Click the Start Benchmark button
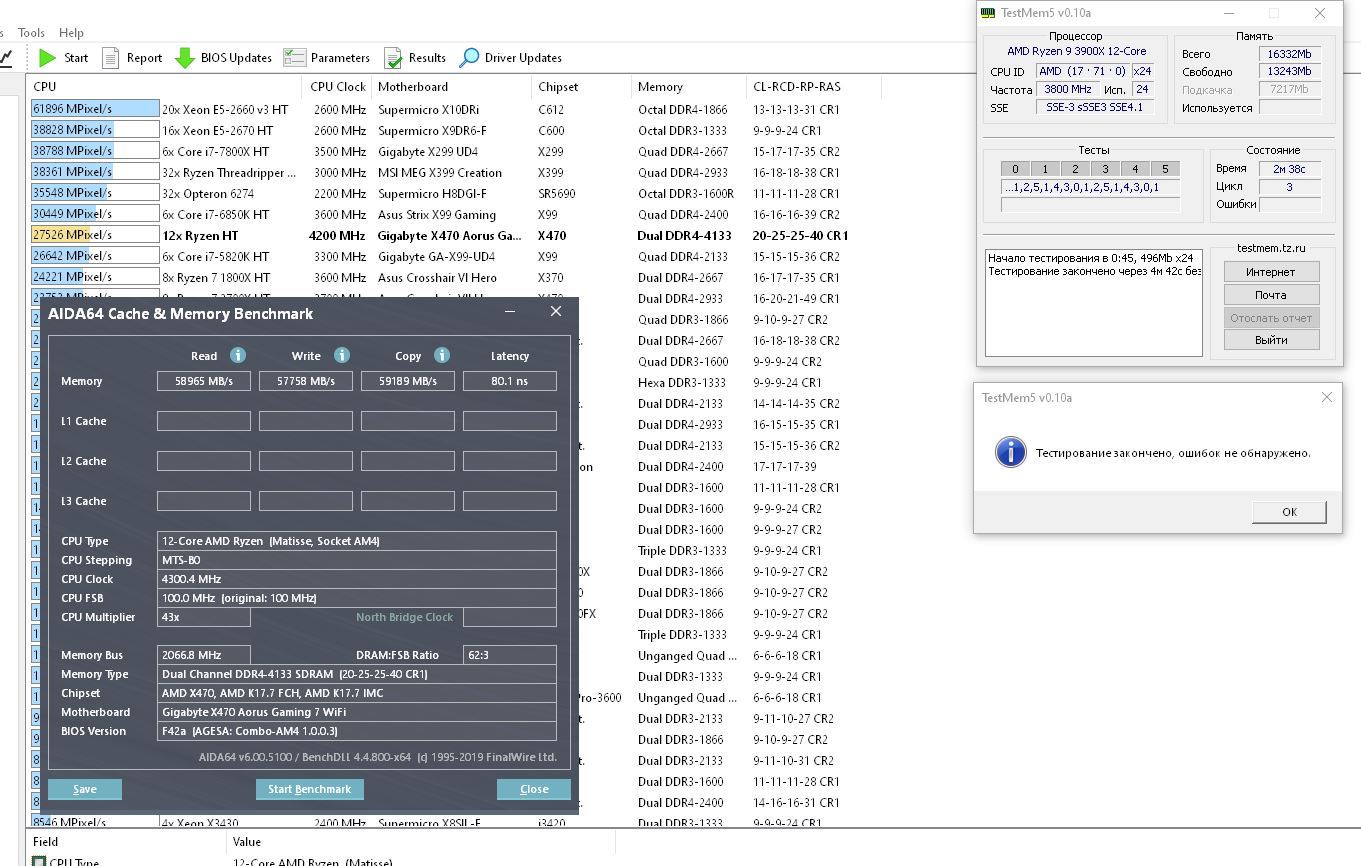 click(310, 789)
